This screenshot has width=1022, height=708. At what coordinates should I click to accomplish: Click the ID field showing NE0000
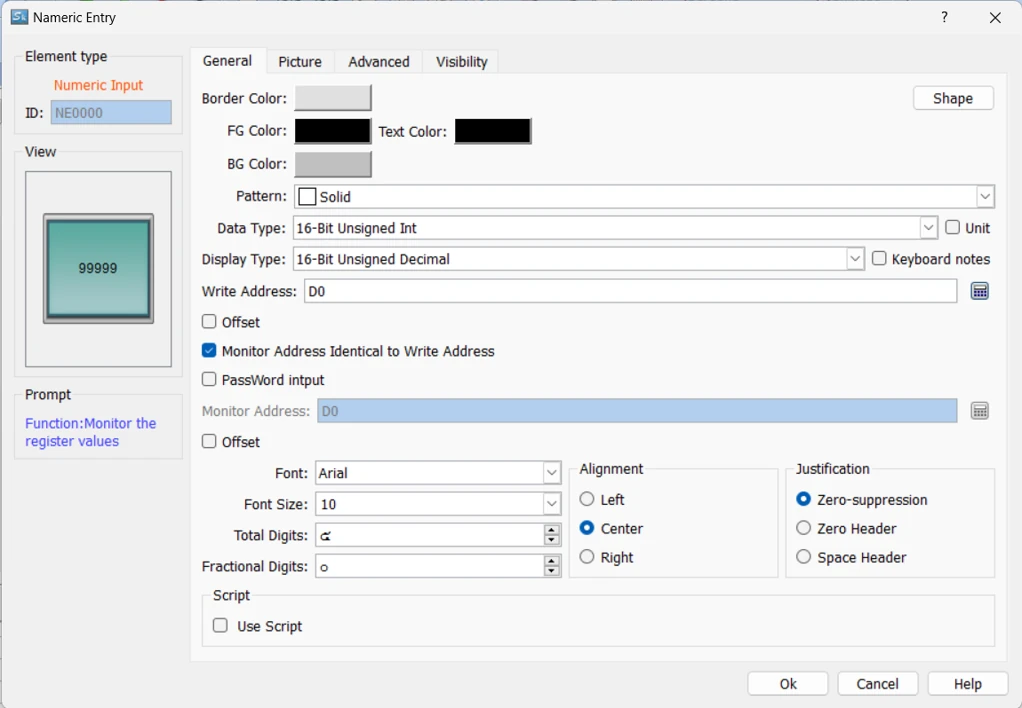coord(111,112)
